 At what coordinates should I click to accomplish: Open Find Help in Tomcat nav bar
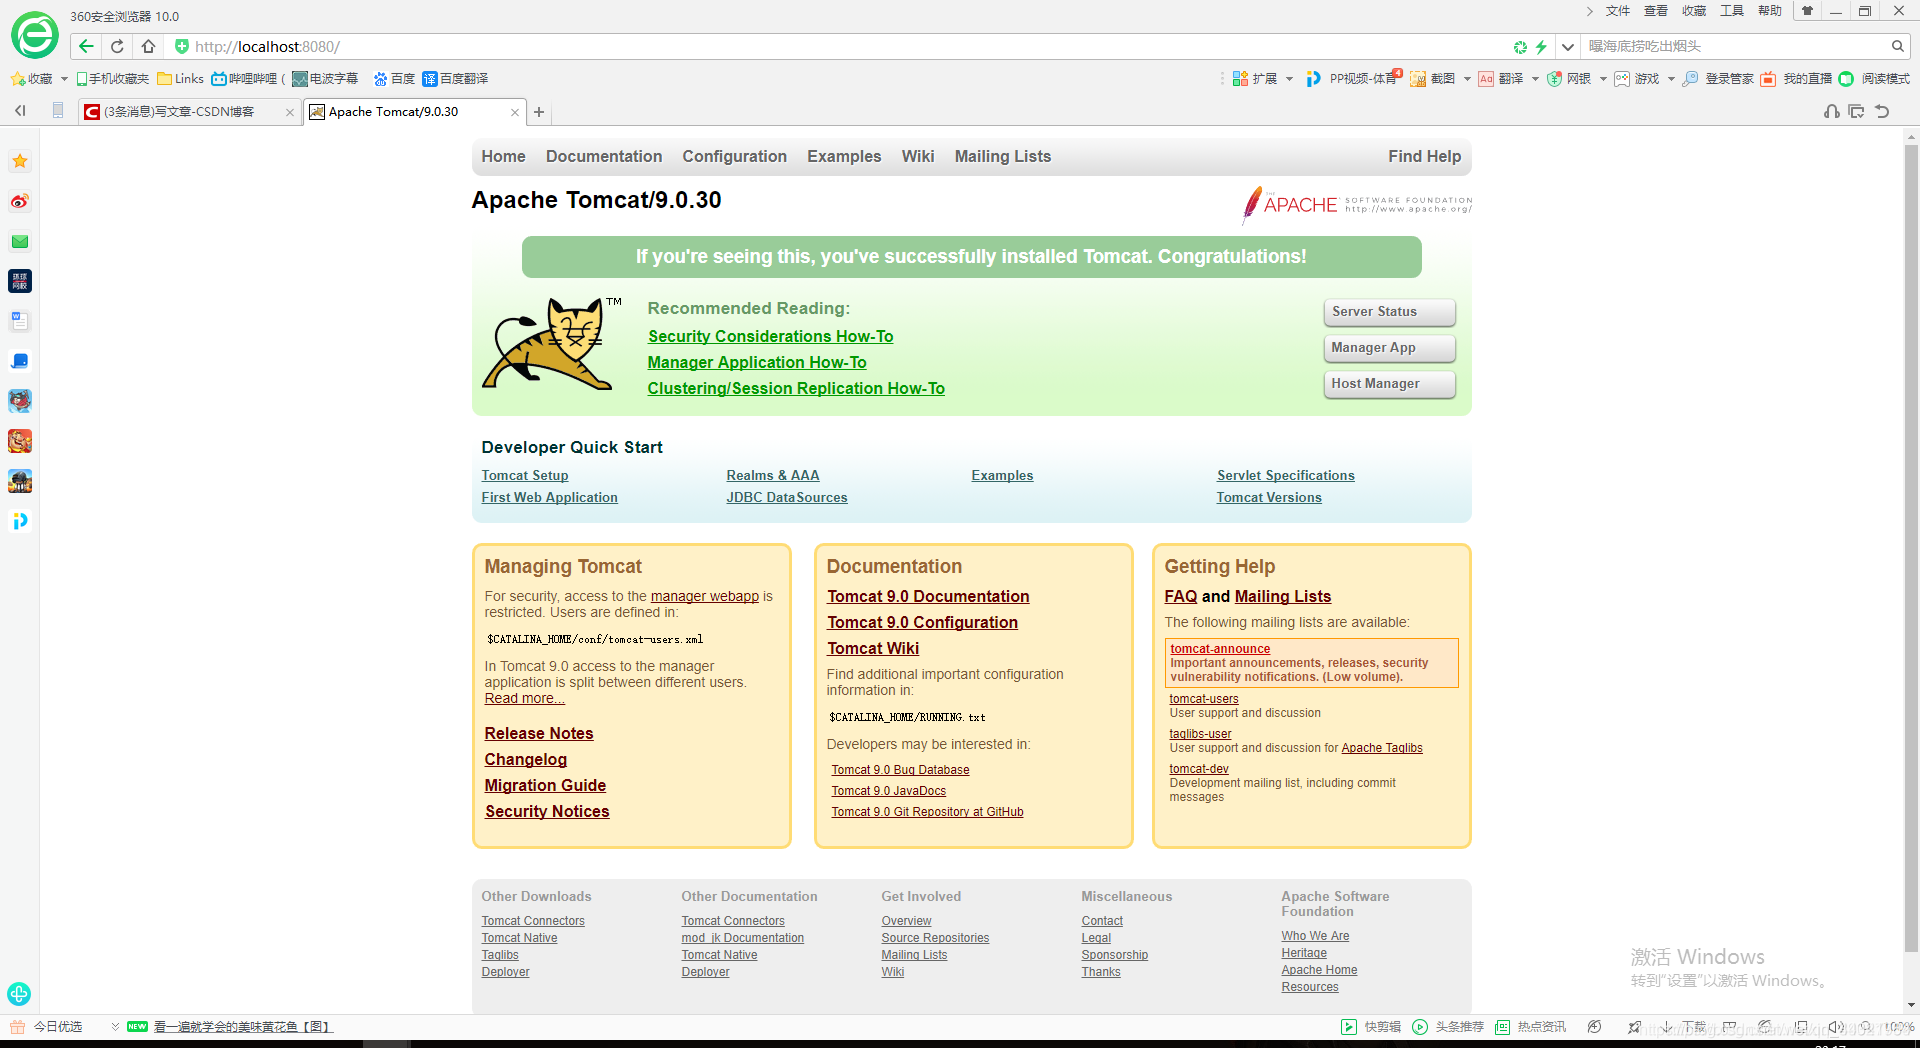point(1424,156)
